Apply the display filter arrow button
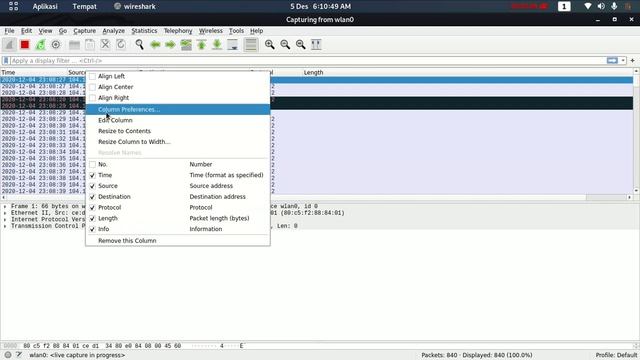The image size is (640, 360). [612, 60]
